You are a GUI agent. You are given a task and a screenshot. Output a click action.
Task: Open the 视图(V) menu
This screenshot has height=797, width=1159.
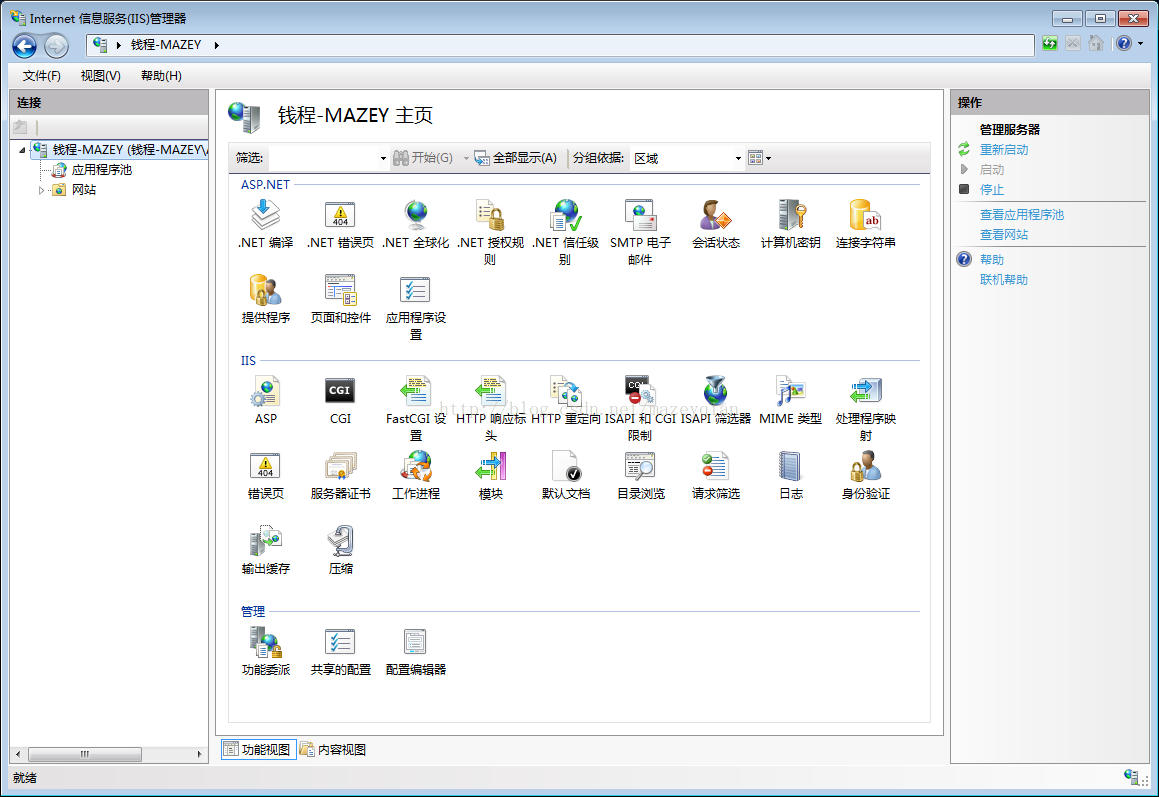(x=101, y=75)
